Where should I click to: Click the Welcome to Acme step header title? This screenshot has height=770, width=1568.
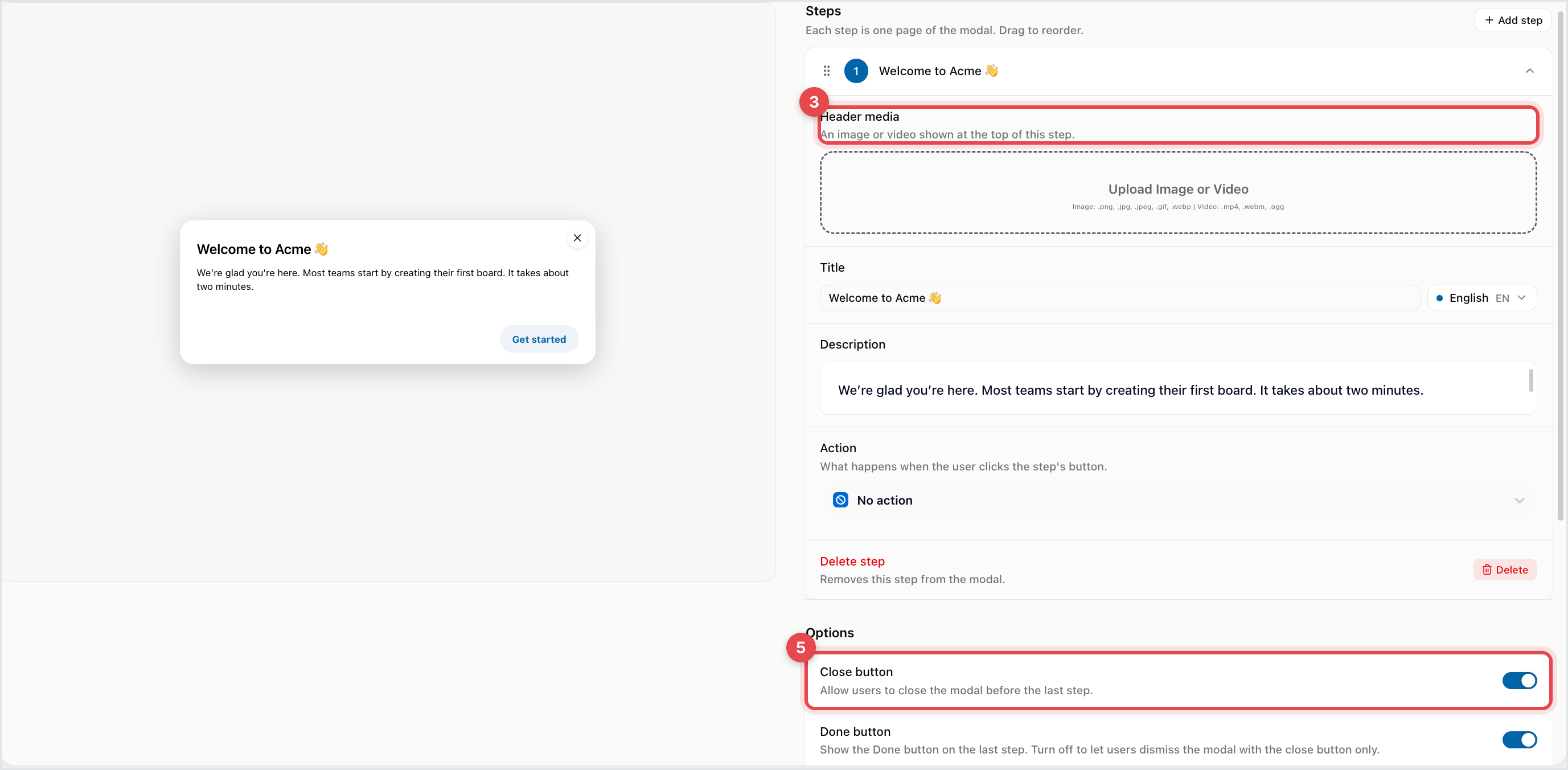[938, 71]
